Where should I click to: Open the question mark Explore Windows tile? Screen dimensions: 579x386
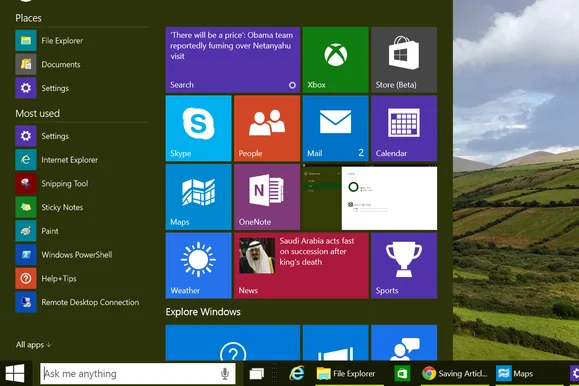click(233, 342)
